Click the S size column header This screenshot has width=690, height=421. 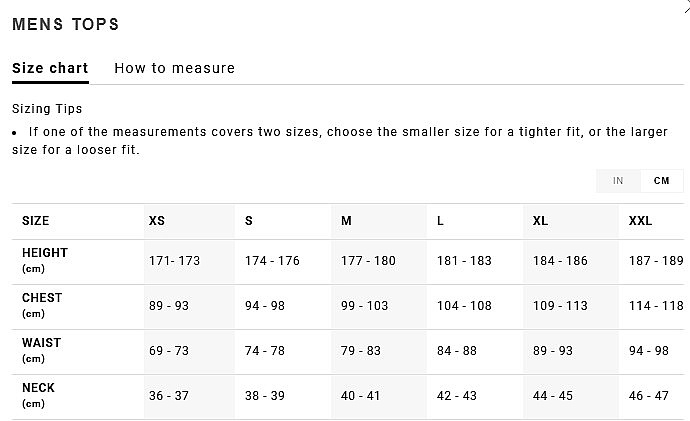point(249,221)
